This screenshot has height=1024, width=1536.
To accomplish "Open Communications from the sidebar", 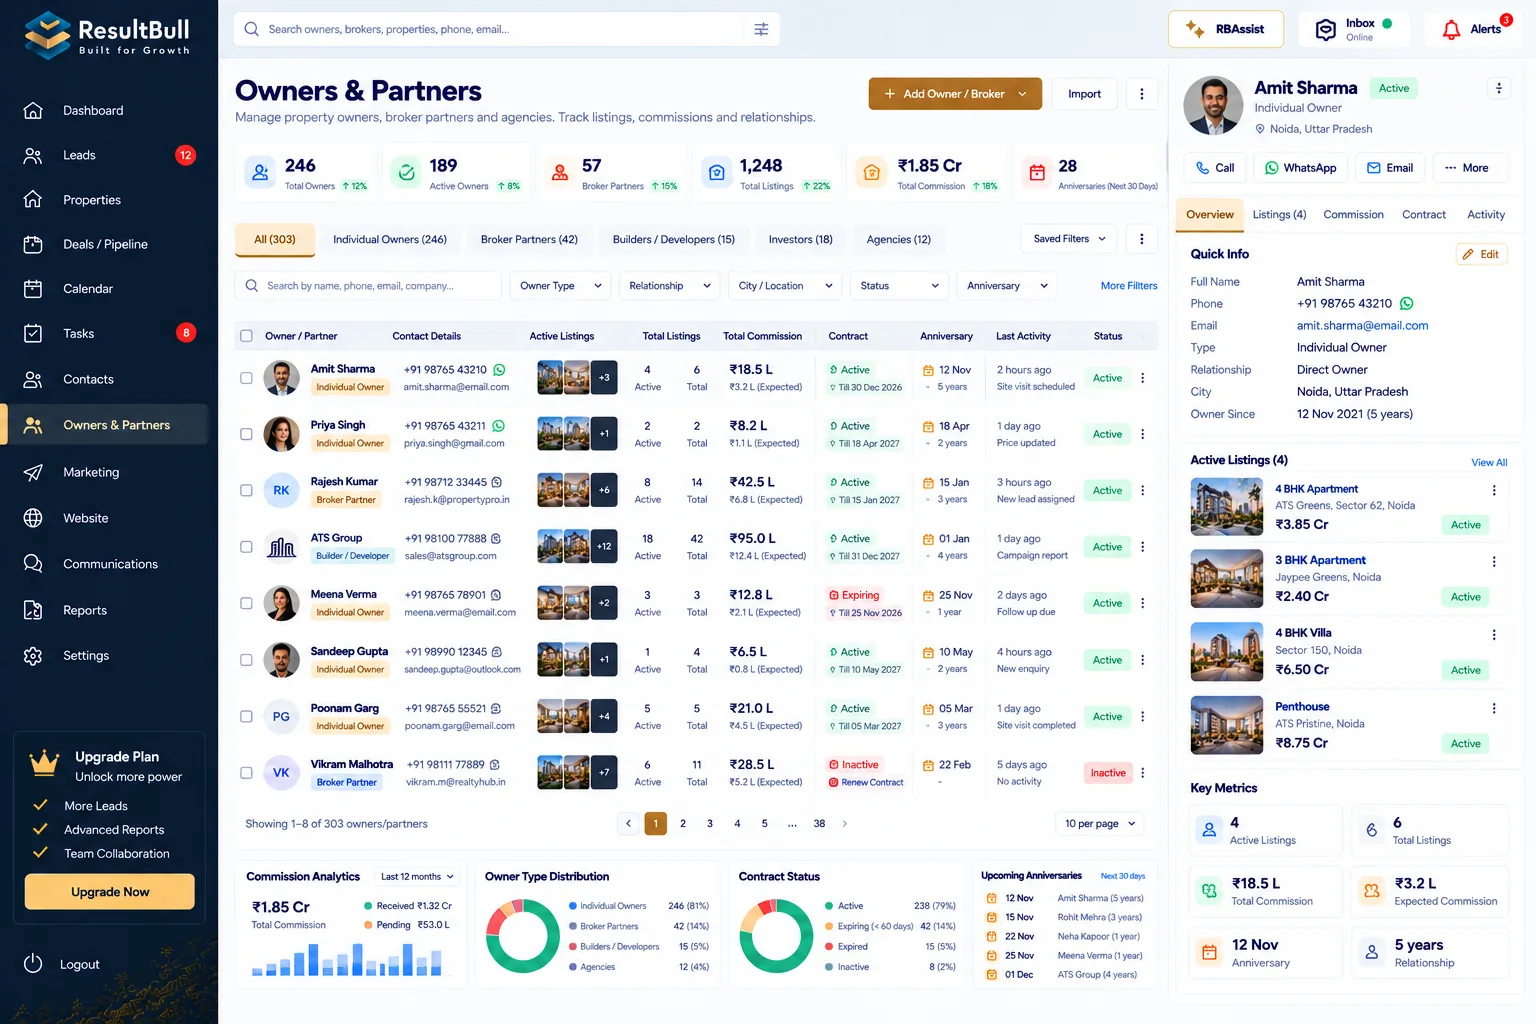I will click(109, 564).
